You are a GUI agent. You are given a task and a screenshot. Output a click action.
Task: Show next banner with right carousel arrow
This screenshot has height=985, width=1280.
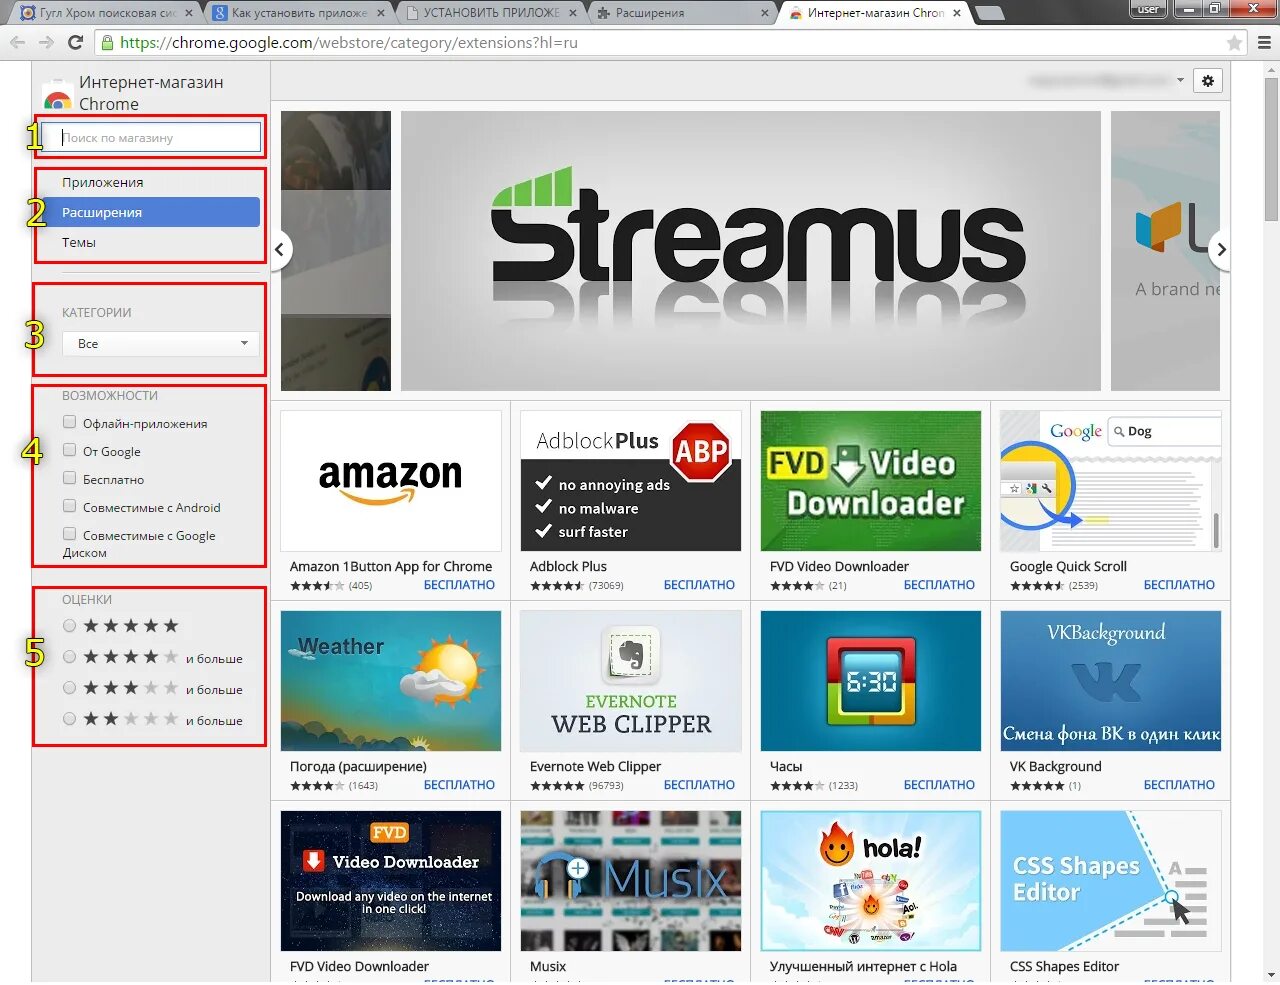point(1220,250)
